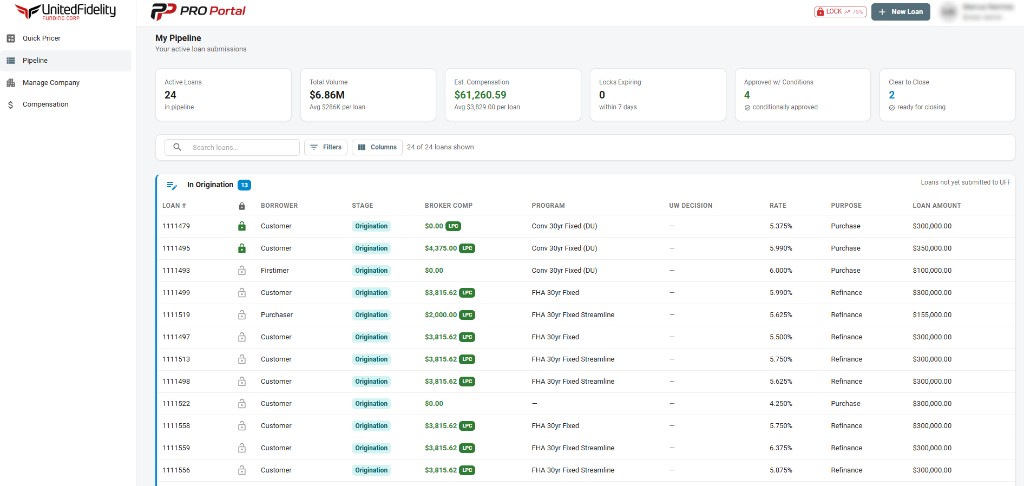Click the lock icon column header
Image resolution: width=1024 pixels, height=486 pixels.
tap(241, 206)
